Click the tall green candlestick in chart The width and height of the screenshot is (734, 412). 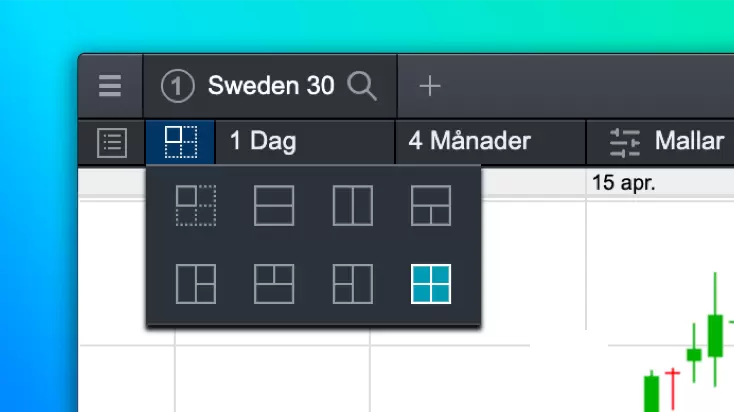pos(715,335)
